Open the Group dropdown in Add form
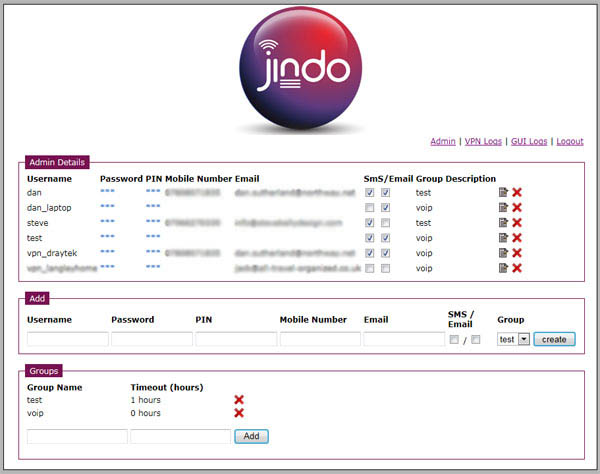Screen dimensions: 600x474 513,339
